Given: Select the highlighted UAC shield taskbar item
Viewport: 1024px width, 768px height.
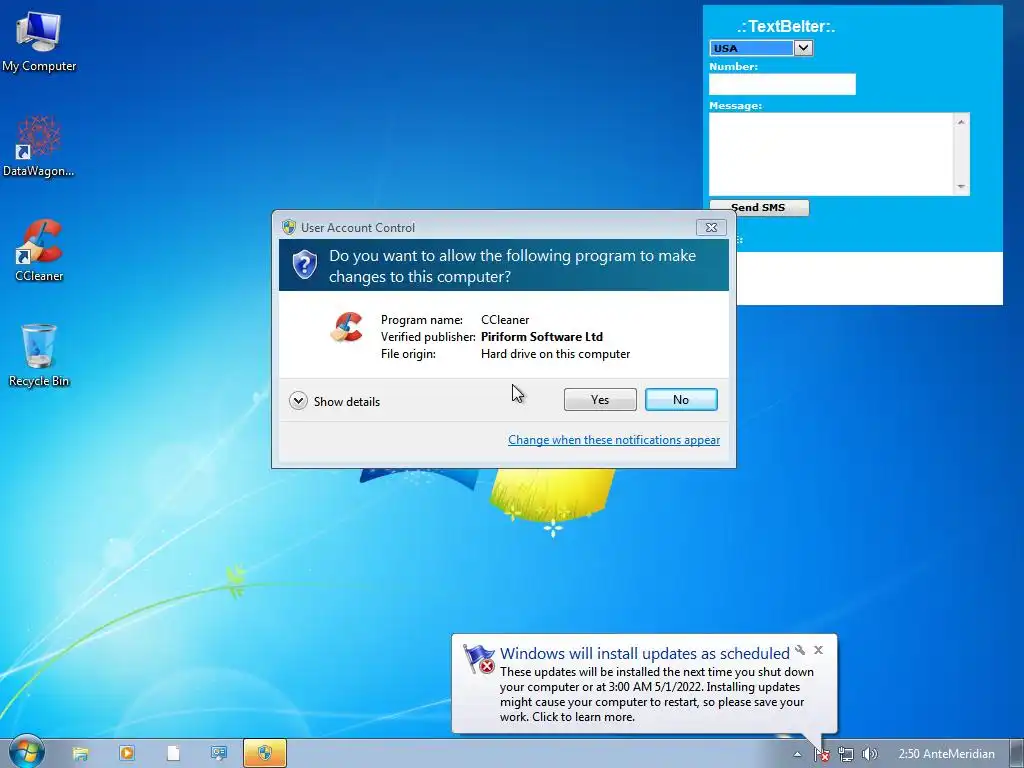Looking at the screenshot, I should (264, 753).
